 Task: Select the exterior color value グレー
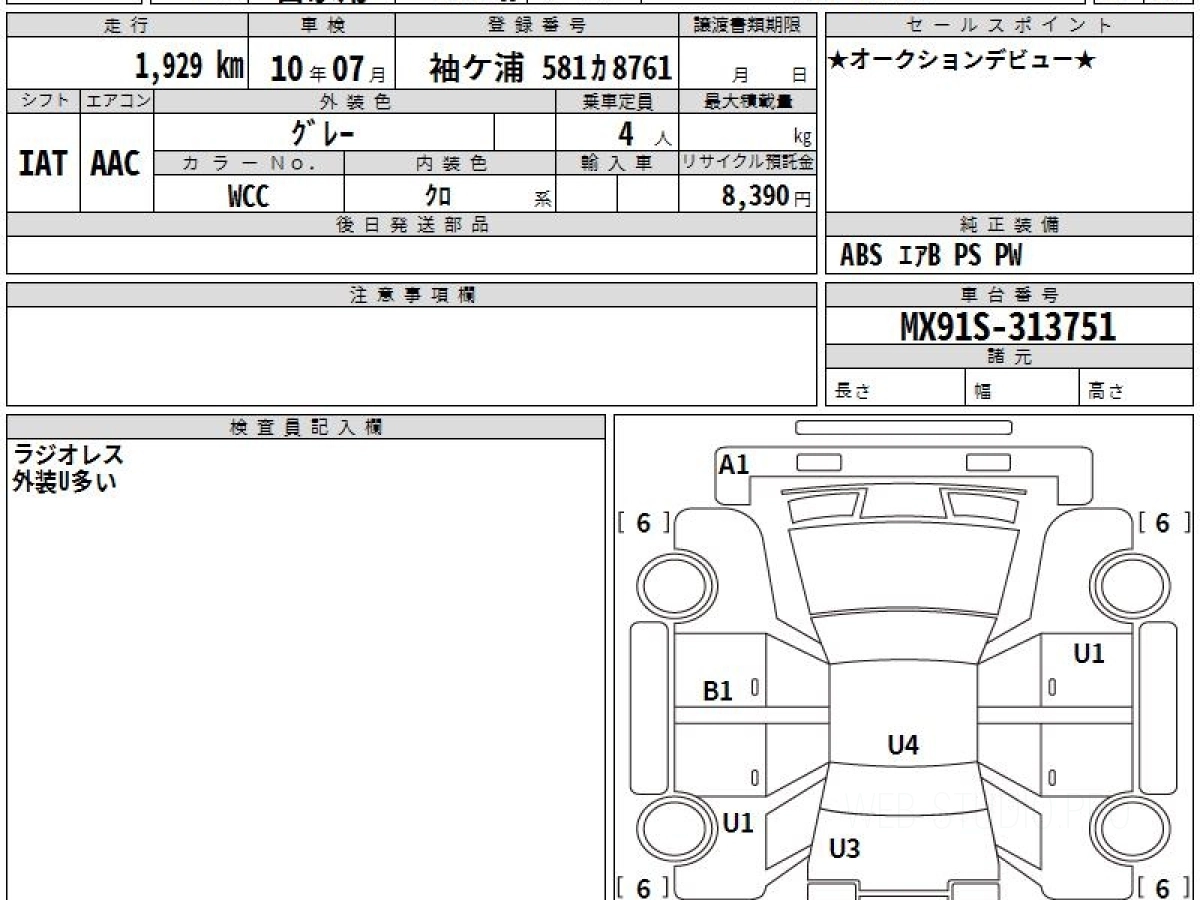pyautogui.click(x=323, y=132)
